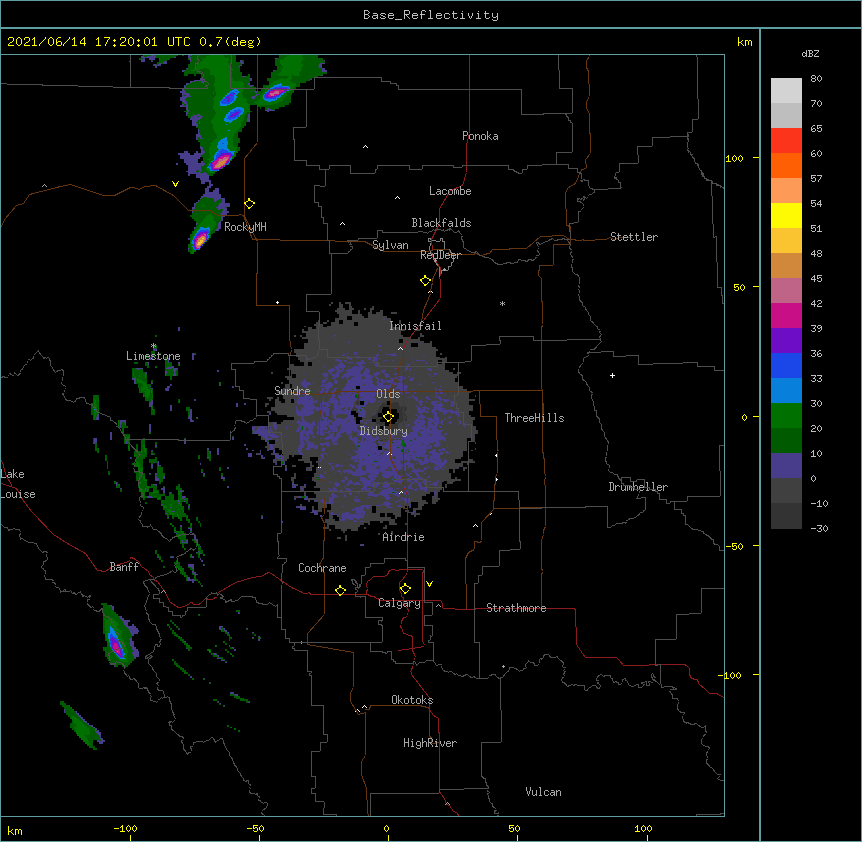Click the Lacombe city label
Screen dimensions: 862x842
(450, 191)
